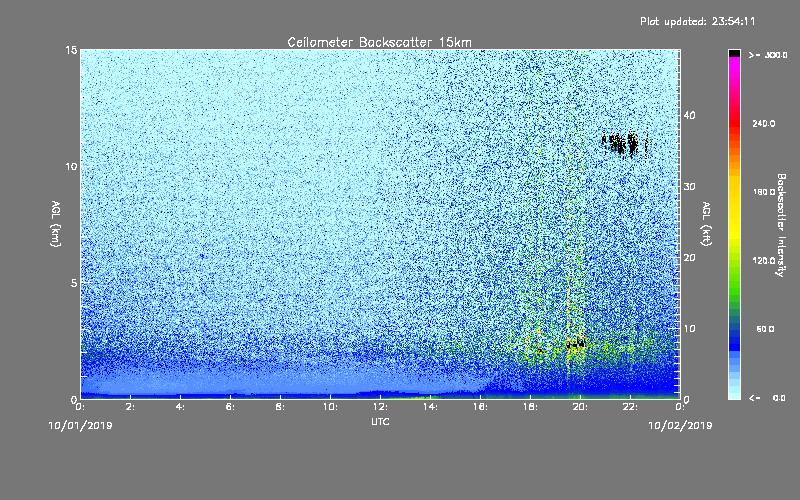Click the green region of the colorbar near 120.0
800x500 pixels.
[x=734, y=261]
